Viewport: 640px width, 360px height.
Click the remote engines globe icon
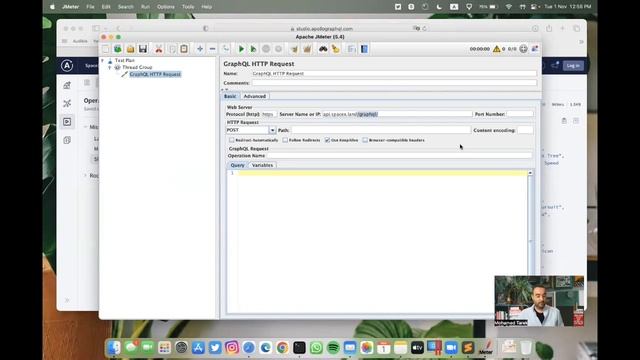tap(523, 49)
